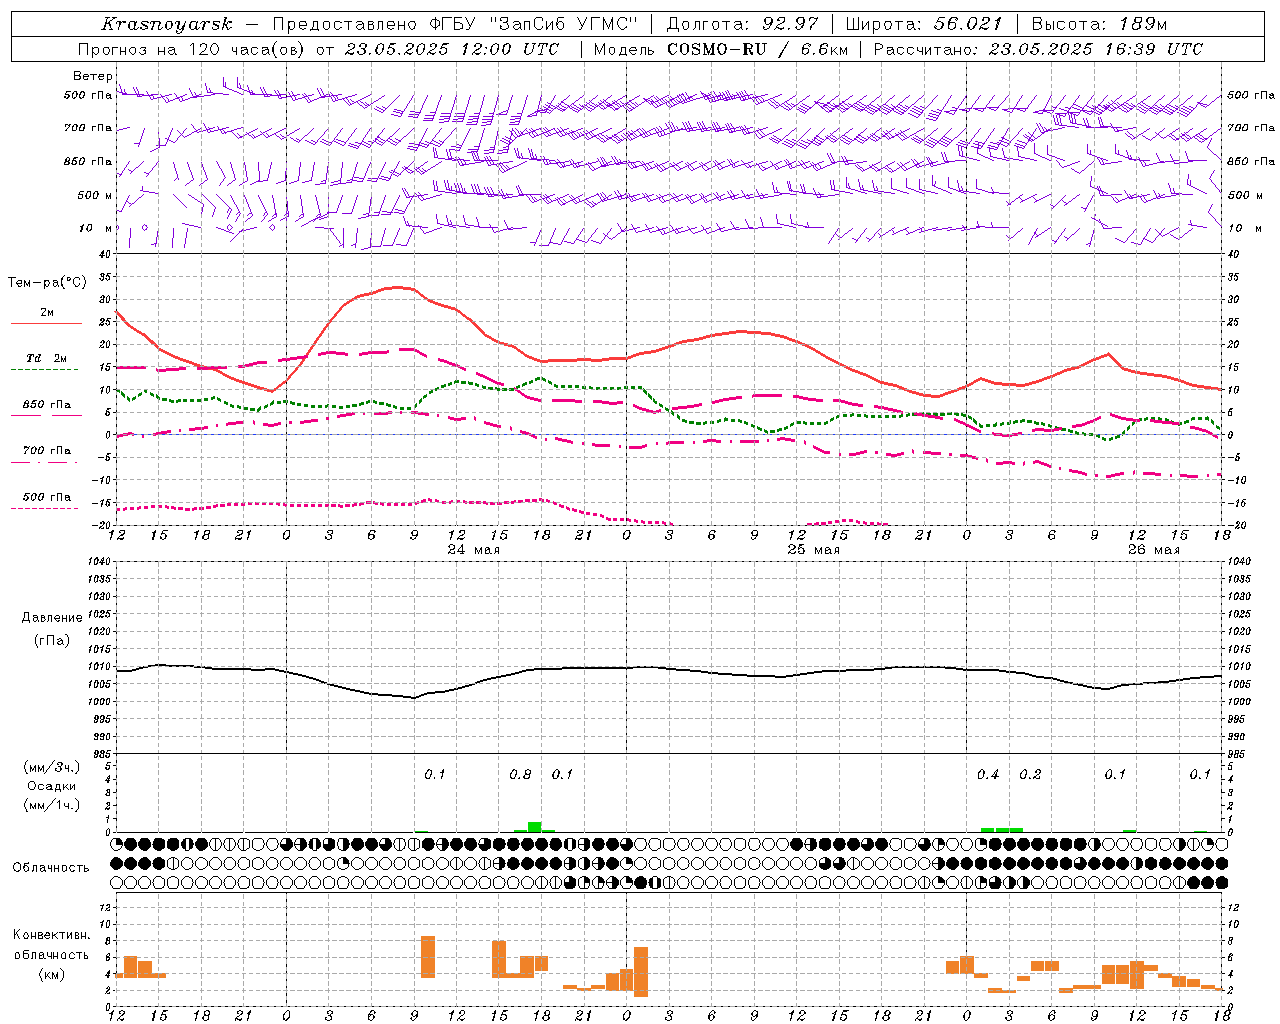This screenshot has width=1280, height=1024.
Task: Click the solid red line sample under 2м
Action: tap(46, 323)
